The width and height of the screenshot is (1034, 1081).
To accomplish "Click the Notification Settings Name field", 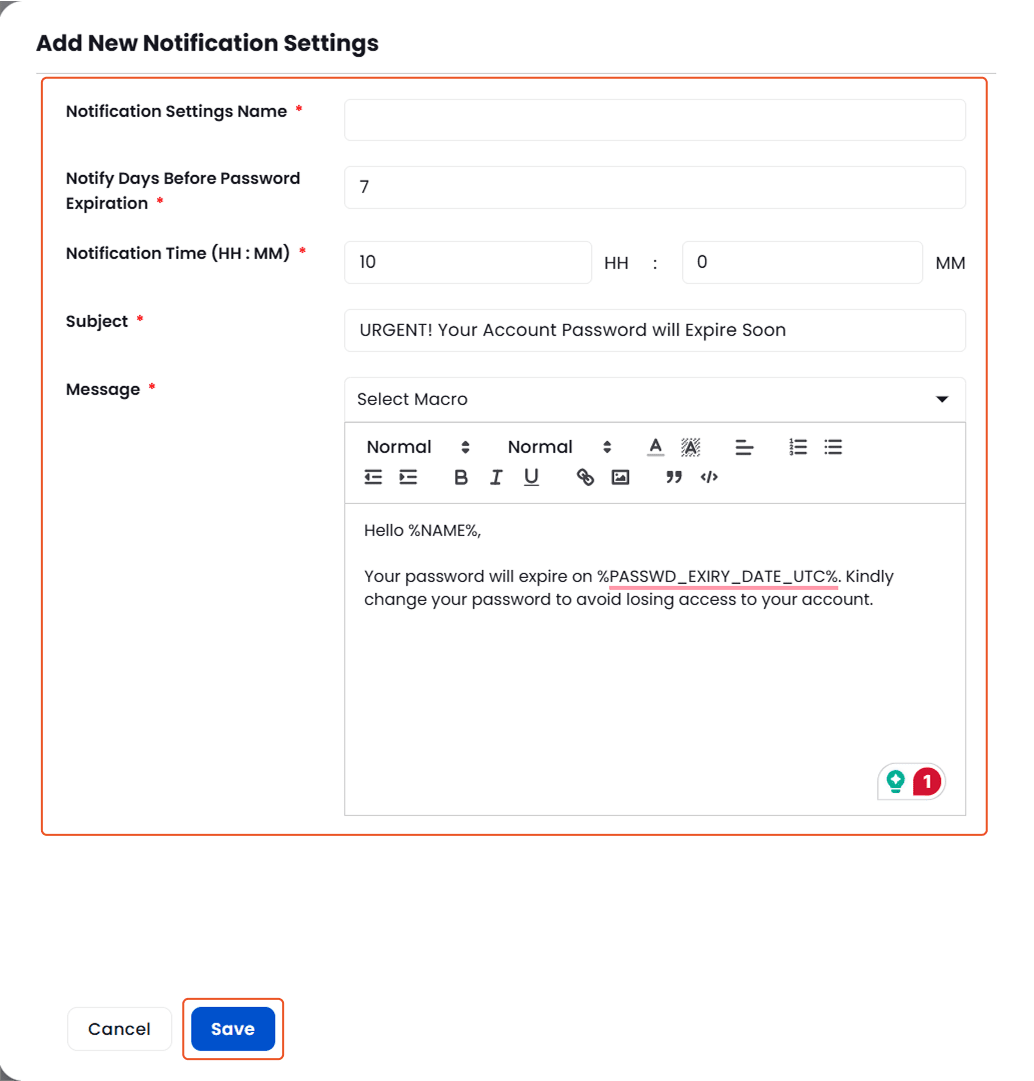I will tap(654, 119).
